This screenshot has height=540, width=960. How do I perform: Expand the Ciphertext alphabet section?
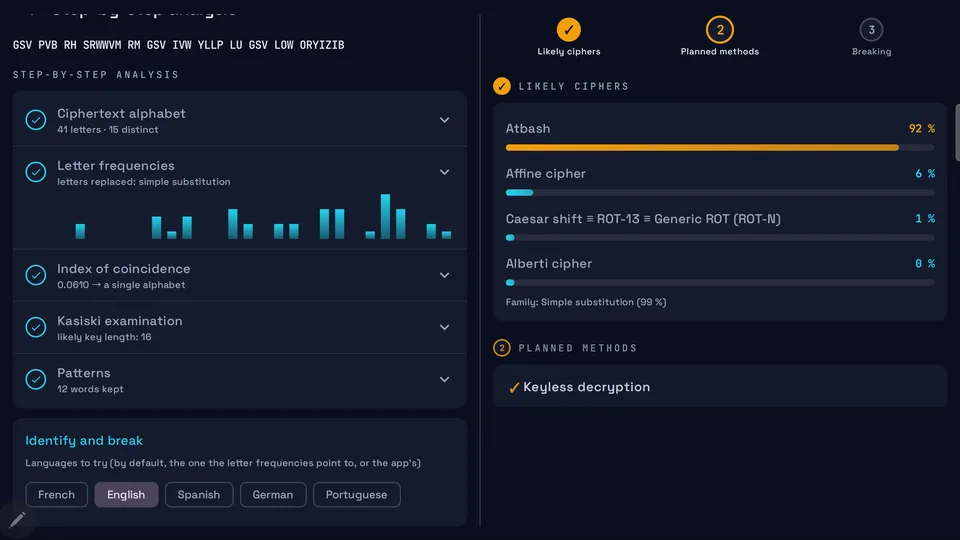point(444,120)
